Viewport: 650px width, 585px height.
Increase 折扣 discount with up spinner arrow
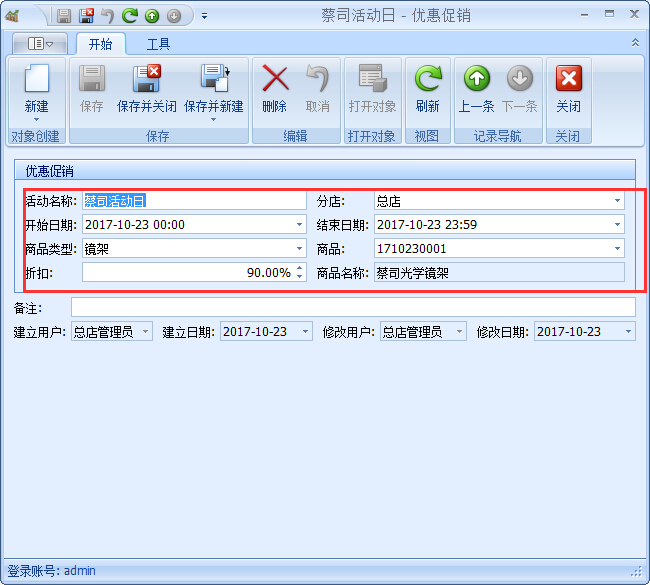point(299,268)
